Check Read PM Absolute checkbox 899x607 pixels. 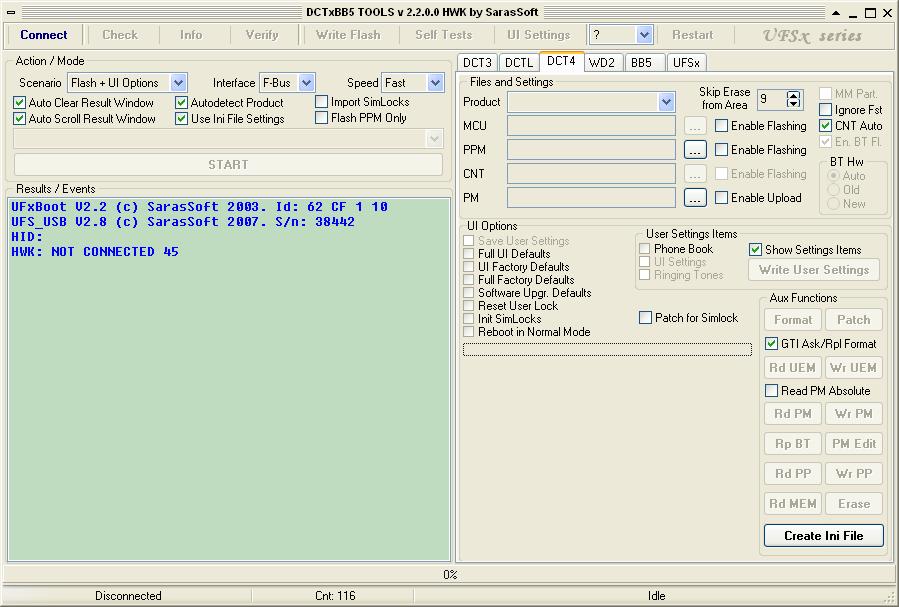pyautogui.click(x=772, y=391)
